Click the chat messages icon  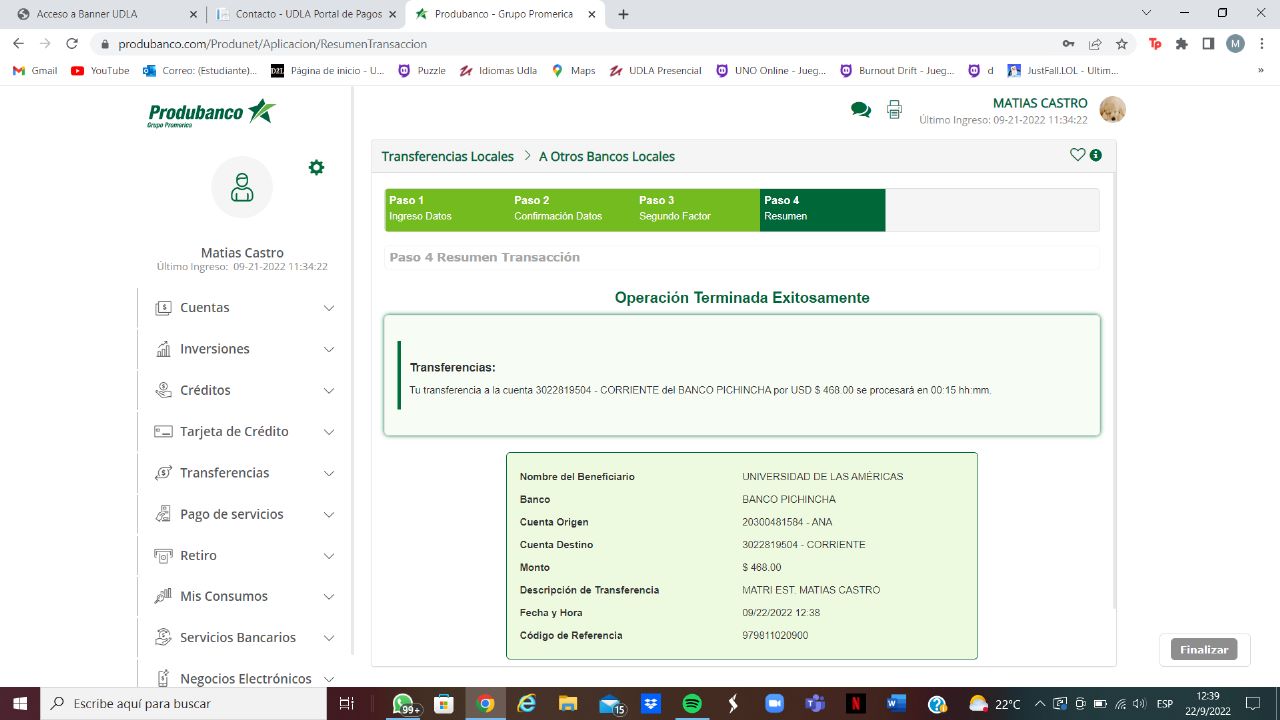pos(860,110)
